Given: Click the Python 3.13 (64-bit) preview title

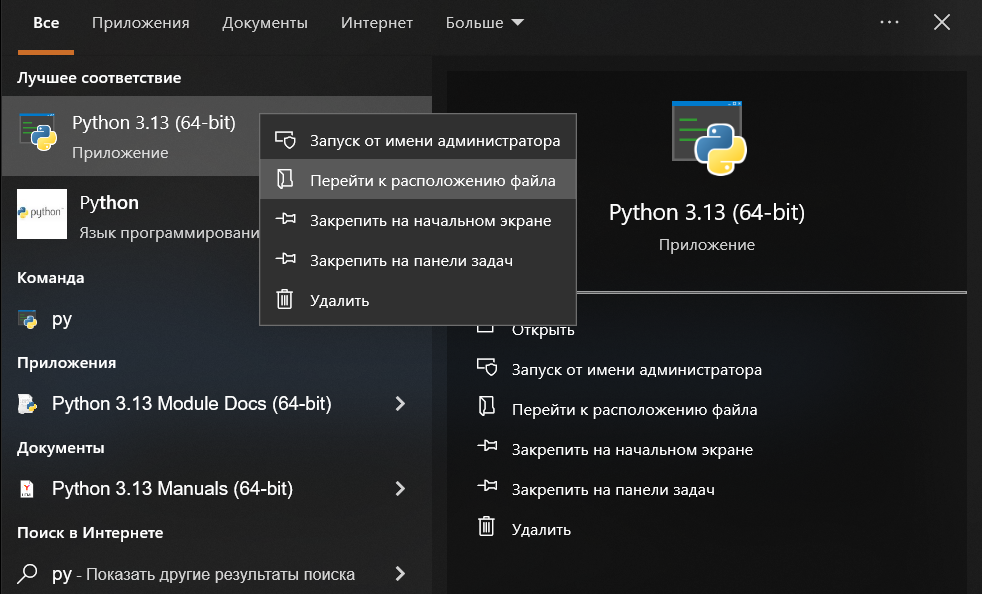Looking at the screenshot, I should click(707, 212).
